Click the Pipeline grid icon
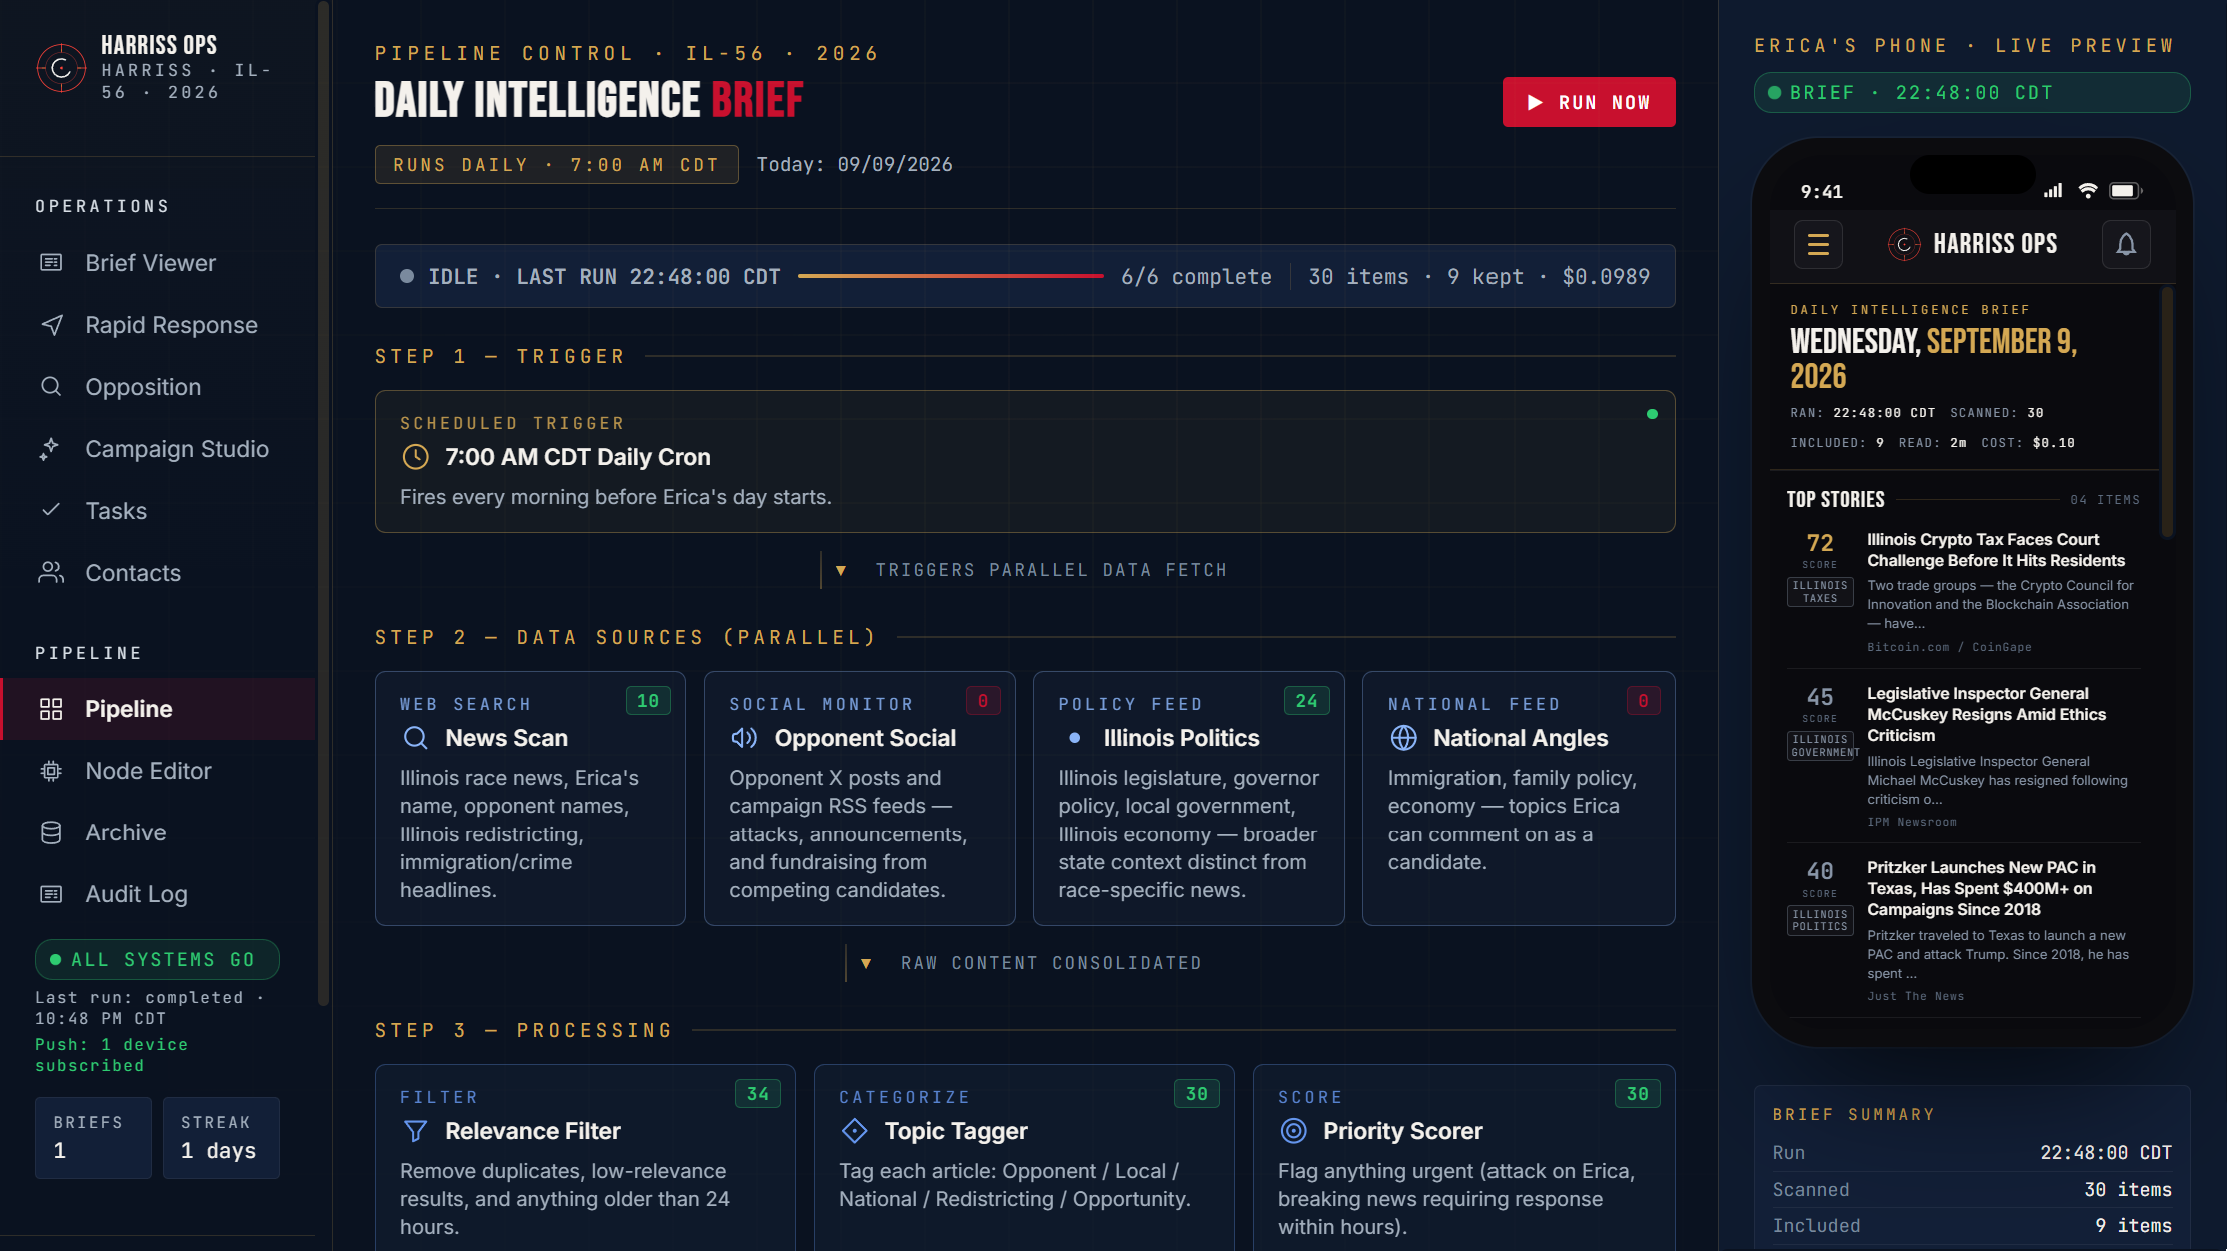 coord(51,709)
